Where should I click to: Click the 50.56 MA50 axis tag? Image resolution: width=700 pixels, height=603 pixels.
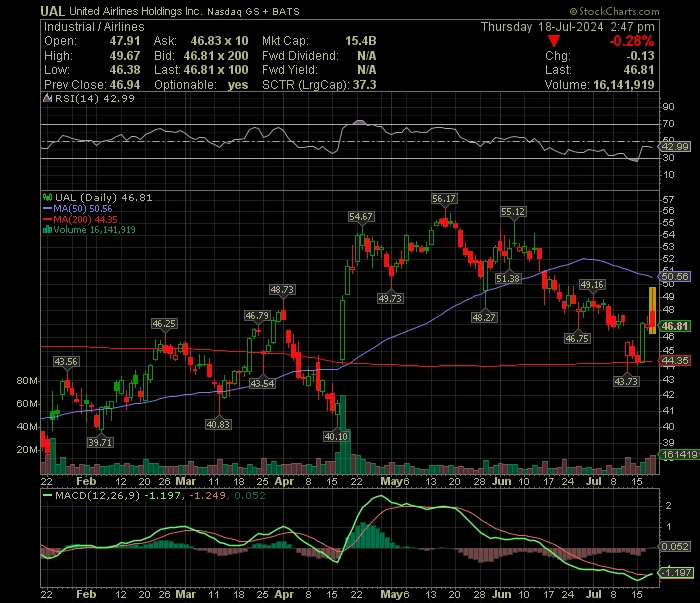pos(675,277)
